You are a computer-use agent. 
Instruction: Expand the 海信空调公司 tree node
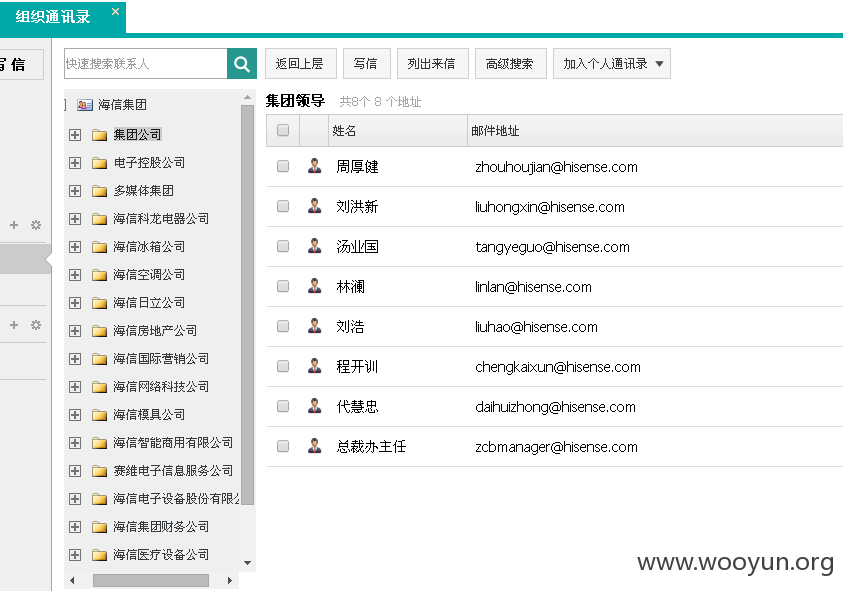pos(75,275)
